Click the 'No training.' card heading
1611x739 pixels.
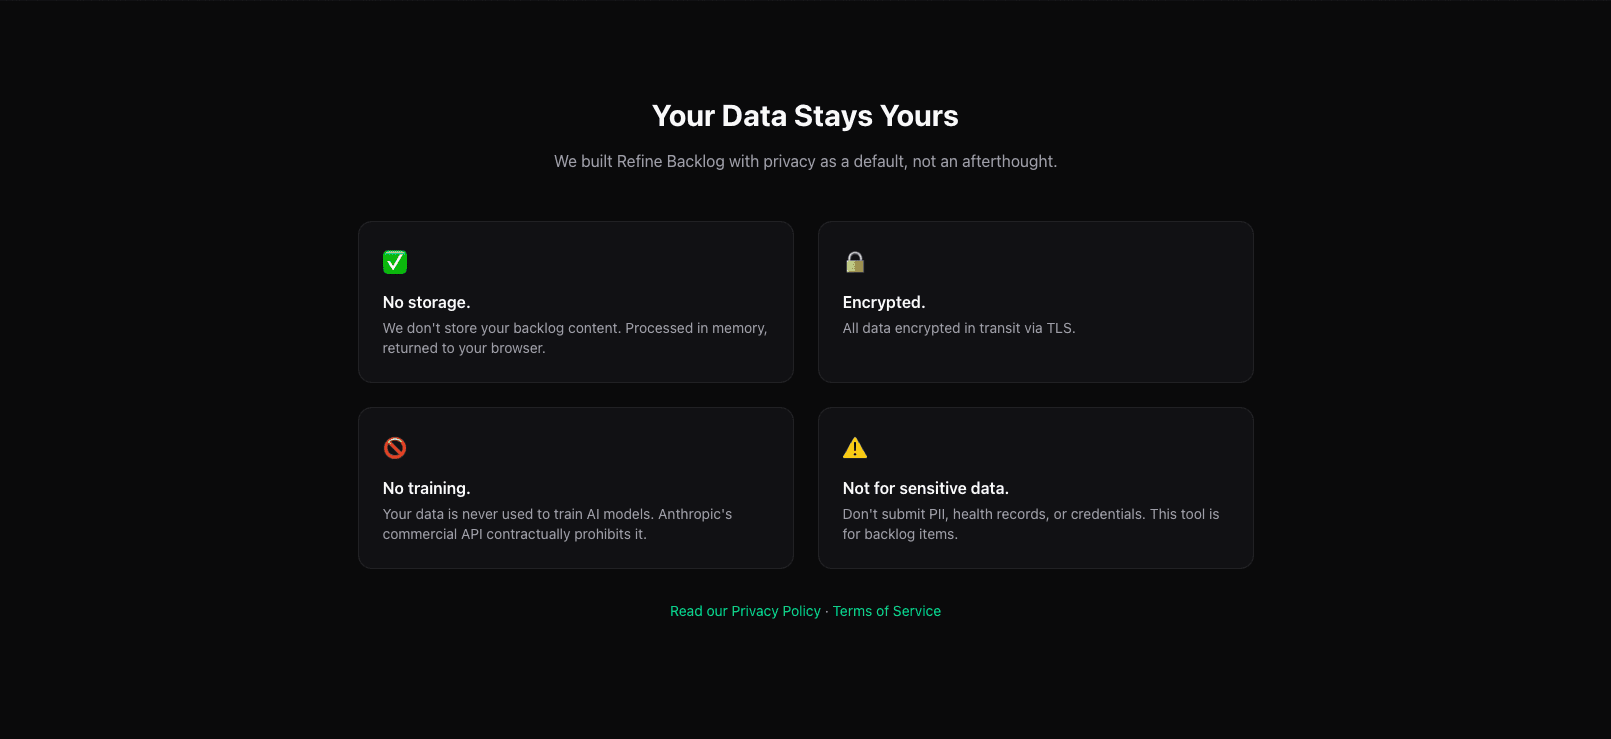[427, 488]
